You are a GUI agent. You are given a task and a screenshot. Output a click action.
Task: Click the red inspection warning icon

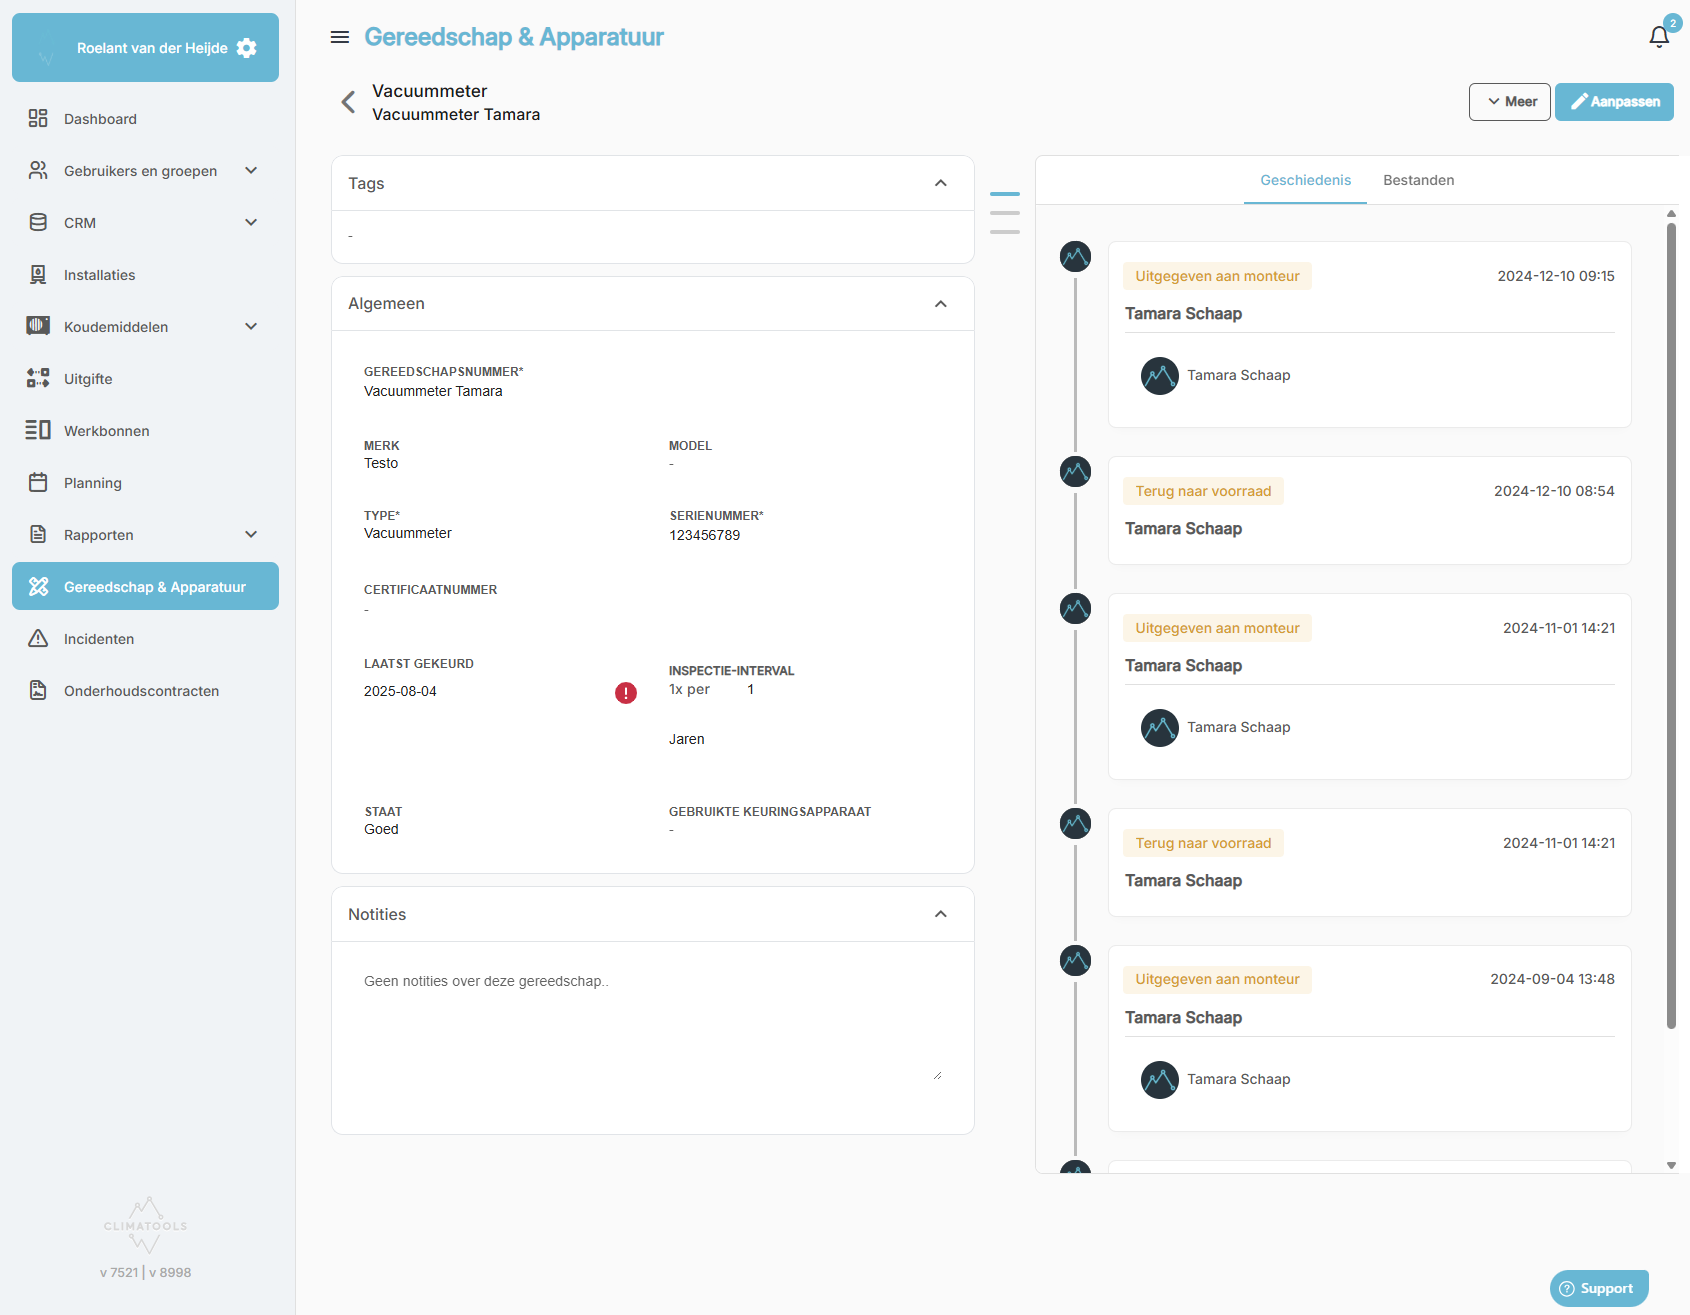point(626,692)
